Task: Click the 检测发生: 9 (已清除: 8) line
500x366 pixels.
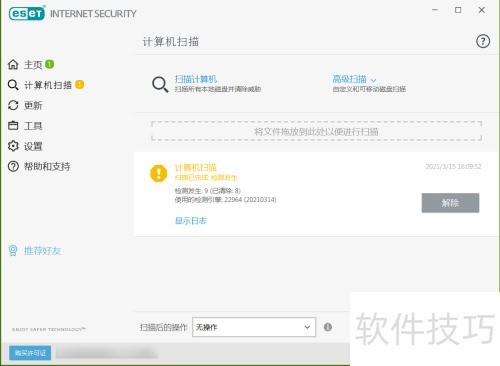Action: click(207, 191)
